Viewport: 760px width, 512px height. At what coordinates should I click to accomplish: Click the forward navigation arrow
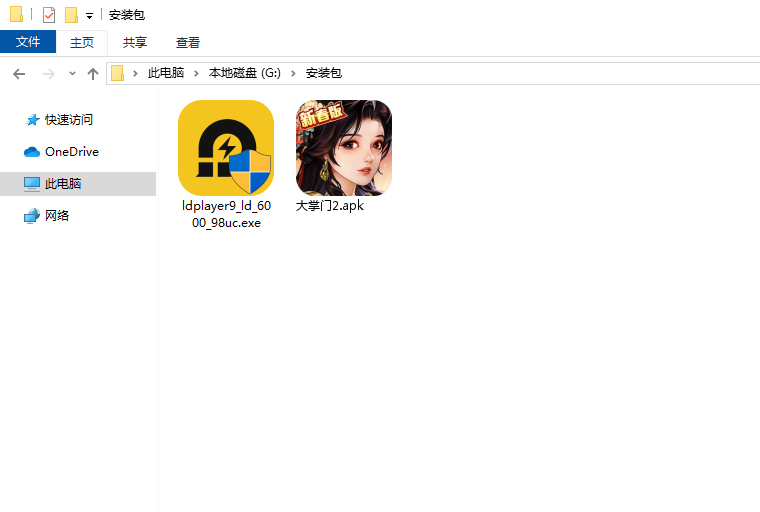pyautogui.click(x=48, y=74)
